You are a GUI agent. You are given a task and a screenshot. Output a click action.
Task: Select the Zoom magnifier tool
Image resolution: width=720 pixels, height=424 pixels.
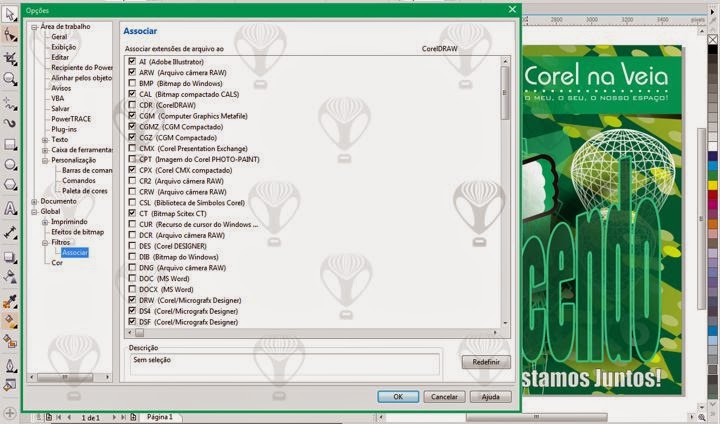tap(10, 79)
